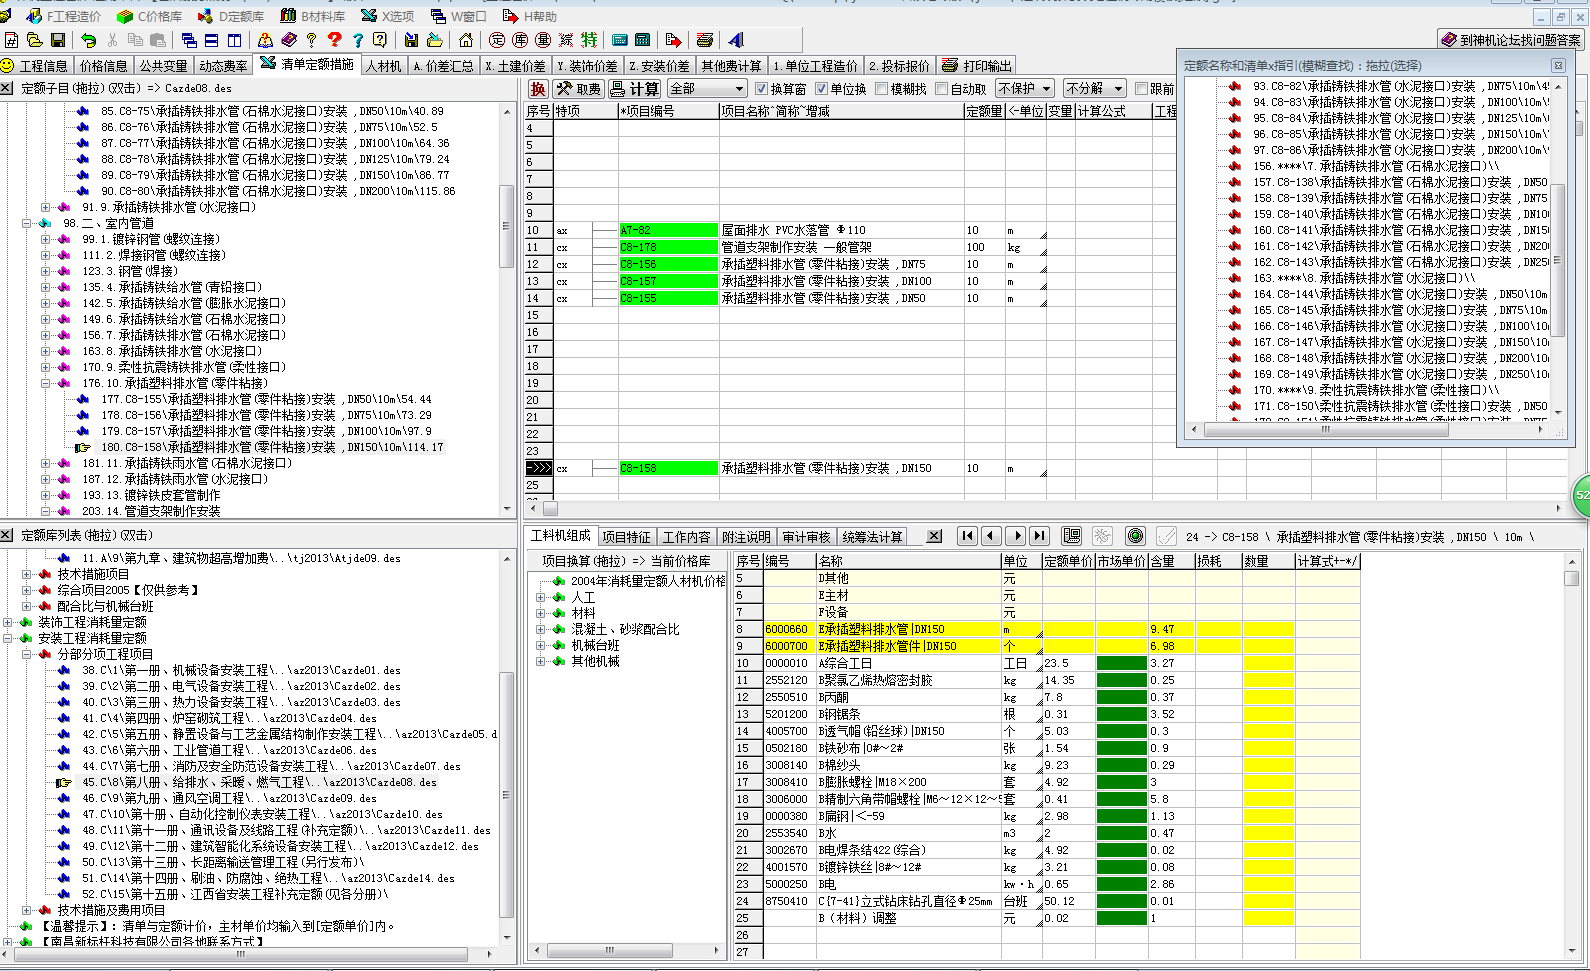This screenshot has height=971, width=1590.
Task: Open the 不保护 dropdown
Action: [x=1024, y=89]
